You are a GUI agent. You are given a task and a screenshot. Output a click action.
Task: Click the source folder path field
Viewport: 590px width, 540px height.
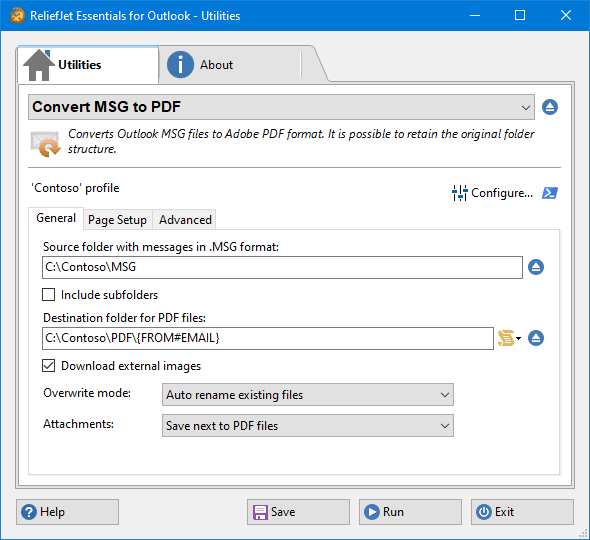point(282,267)
